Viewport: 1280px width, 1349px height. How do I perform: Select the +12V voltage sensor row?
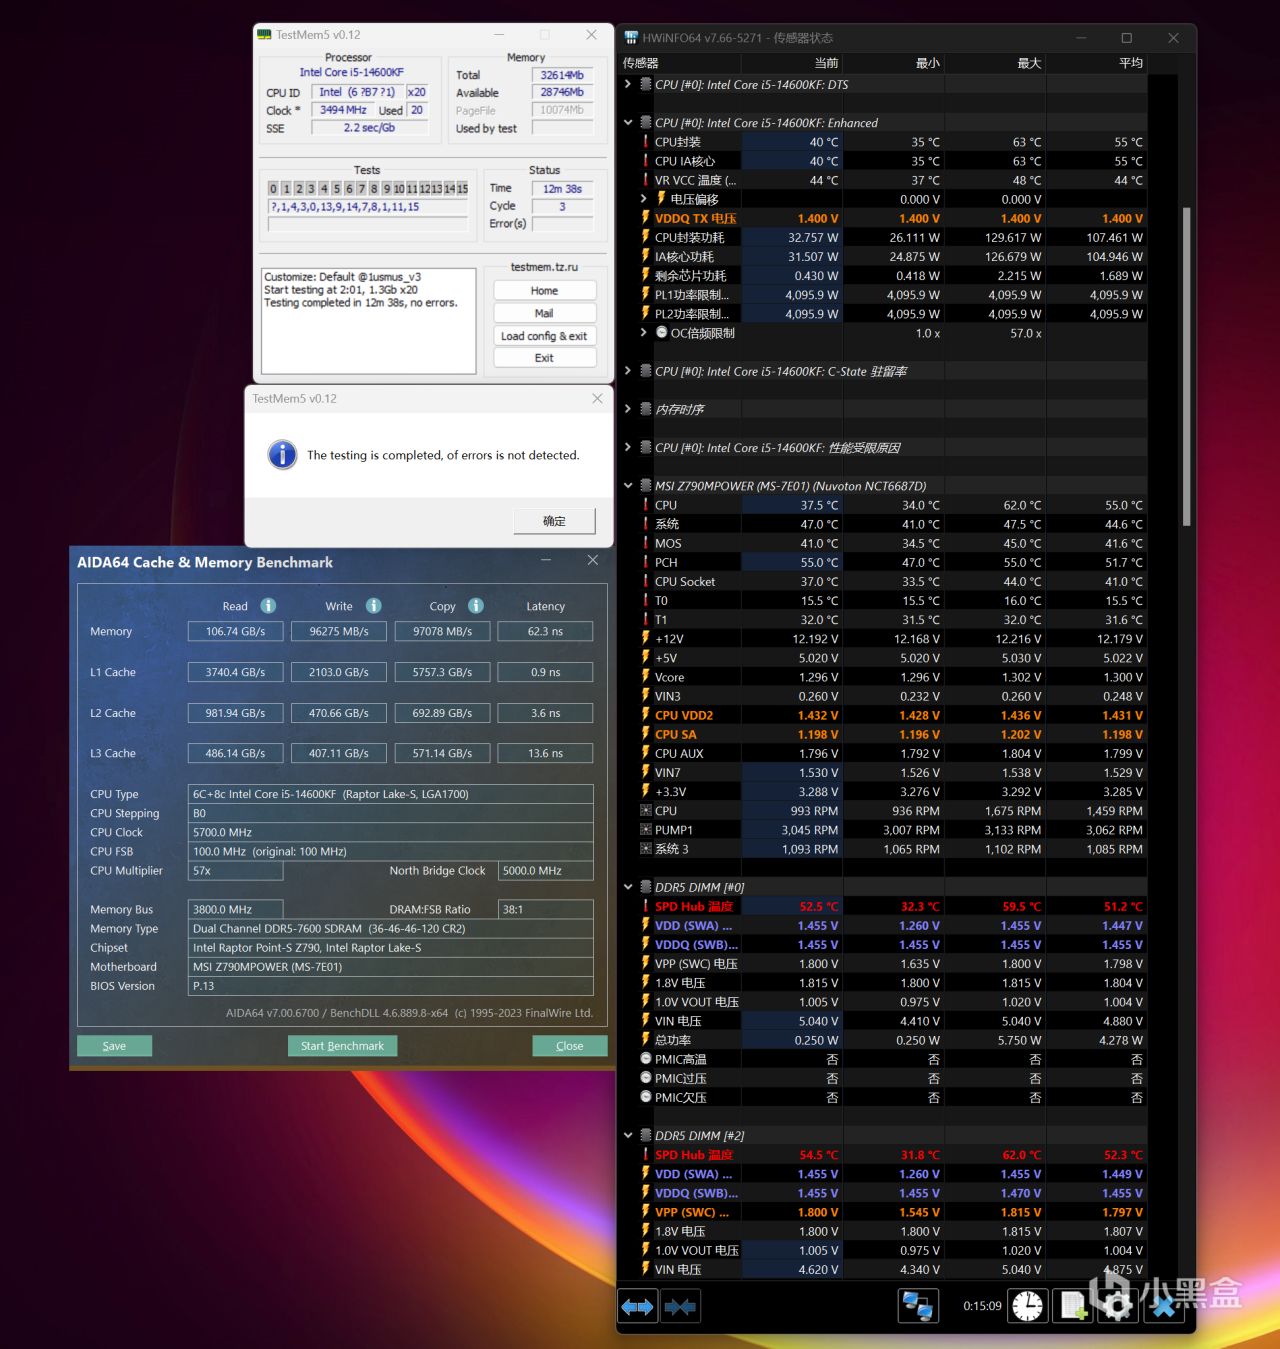click(892, 639)
